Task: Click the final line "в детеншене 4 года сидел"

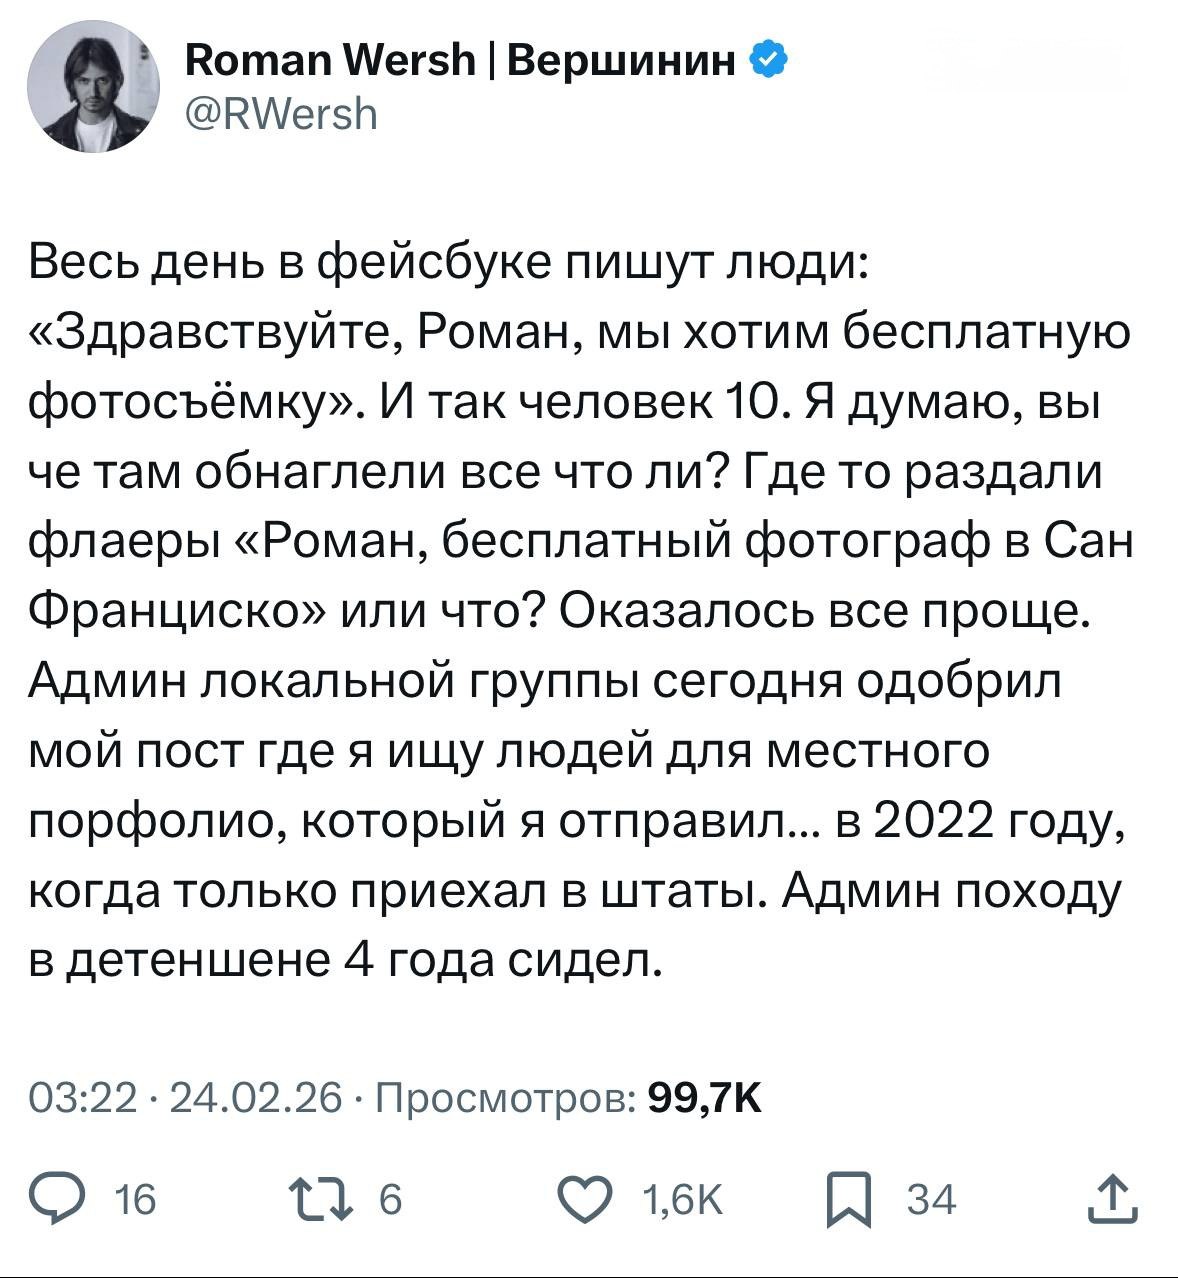Action: tap(345, 960)
